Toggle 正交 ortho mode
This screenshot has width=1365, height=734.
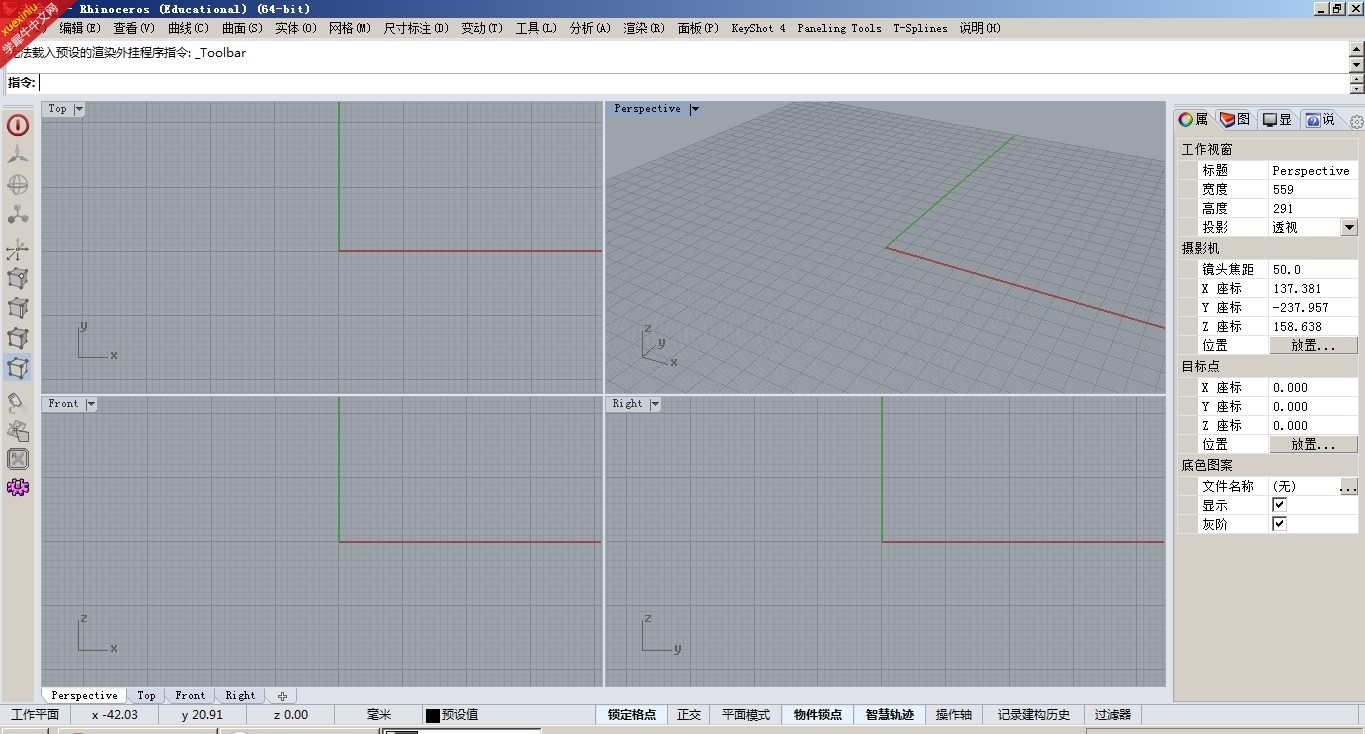coord(689,715)
